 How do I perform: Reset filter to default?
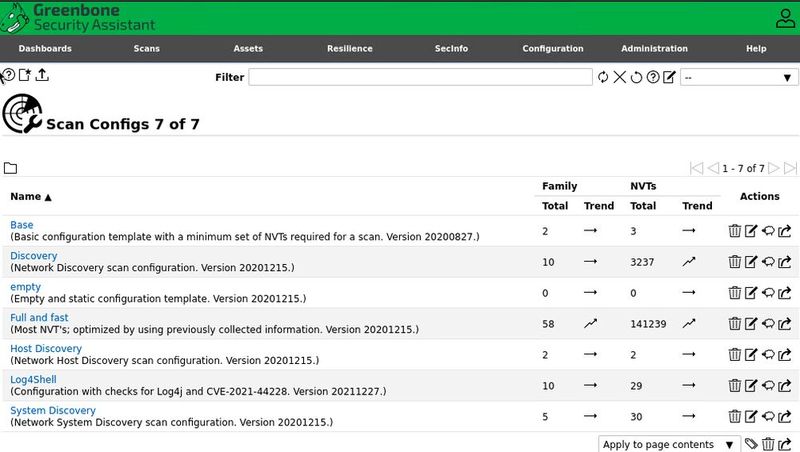click(x=636, y=77)
